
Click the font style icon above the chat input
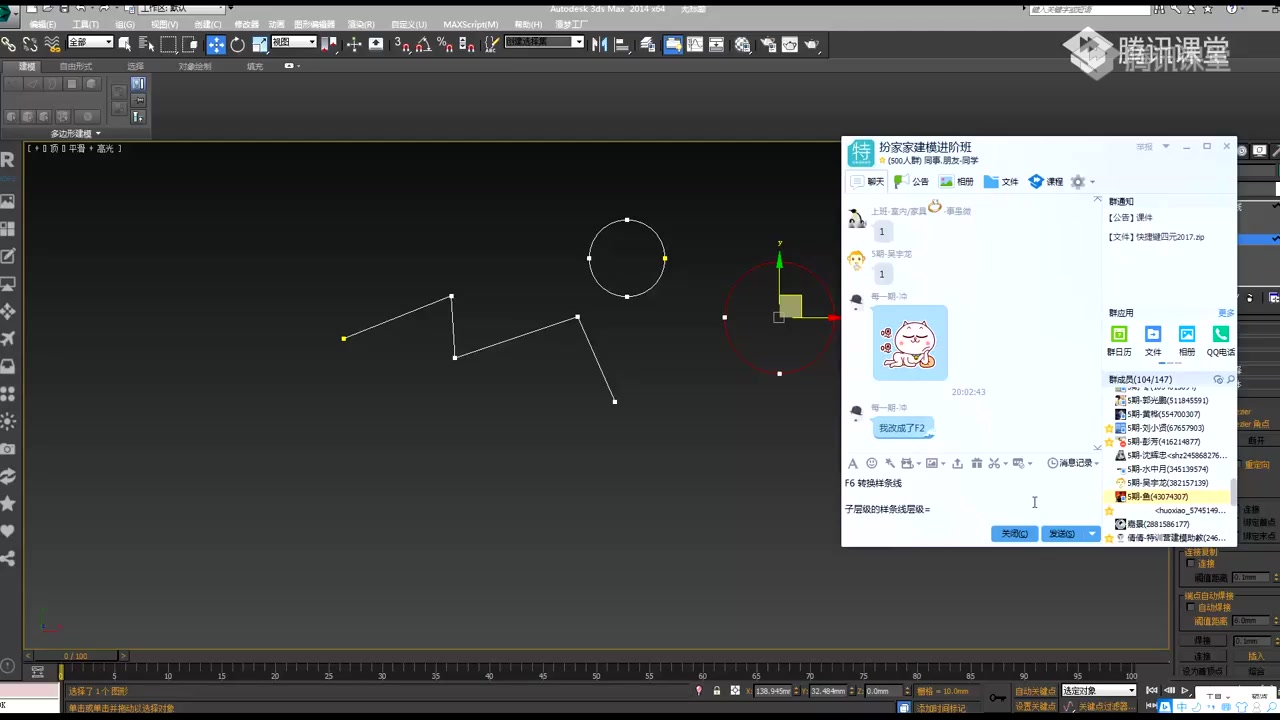click(x=852, y=463)
